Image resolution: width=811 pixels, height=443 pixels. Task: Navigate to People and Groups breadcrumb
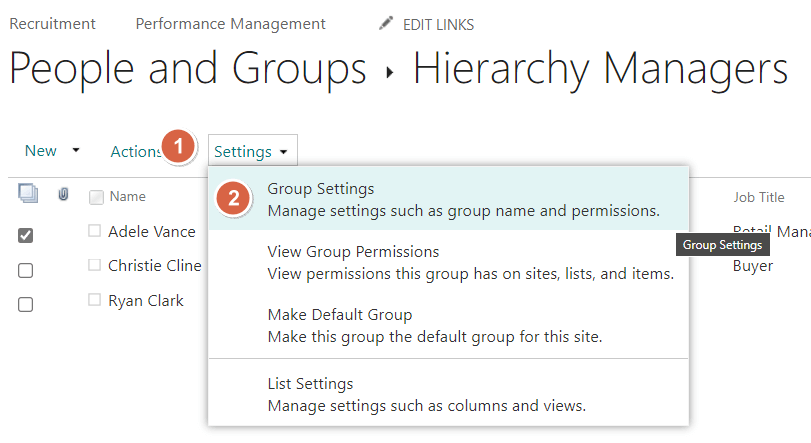tap(188, 69)
